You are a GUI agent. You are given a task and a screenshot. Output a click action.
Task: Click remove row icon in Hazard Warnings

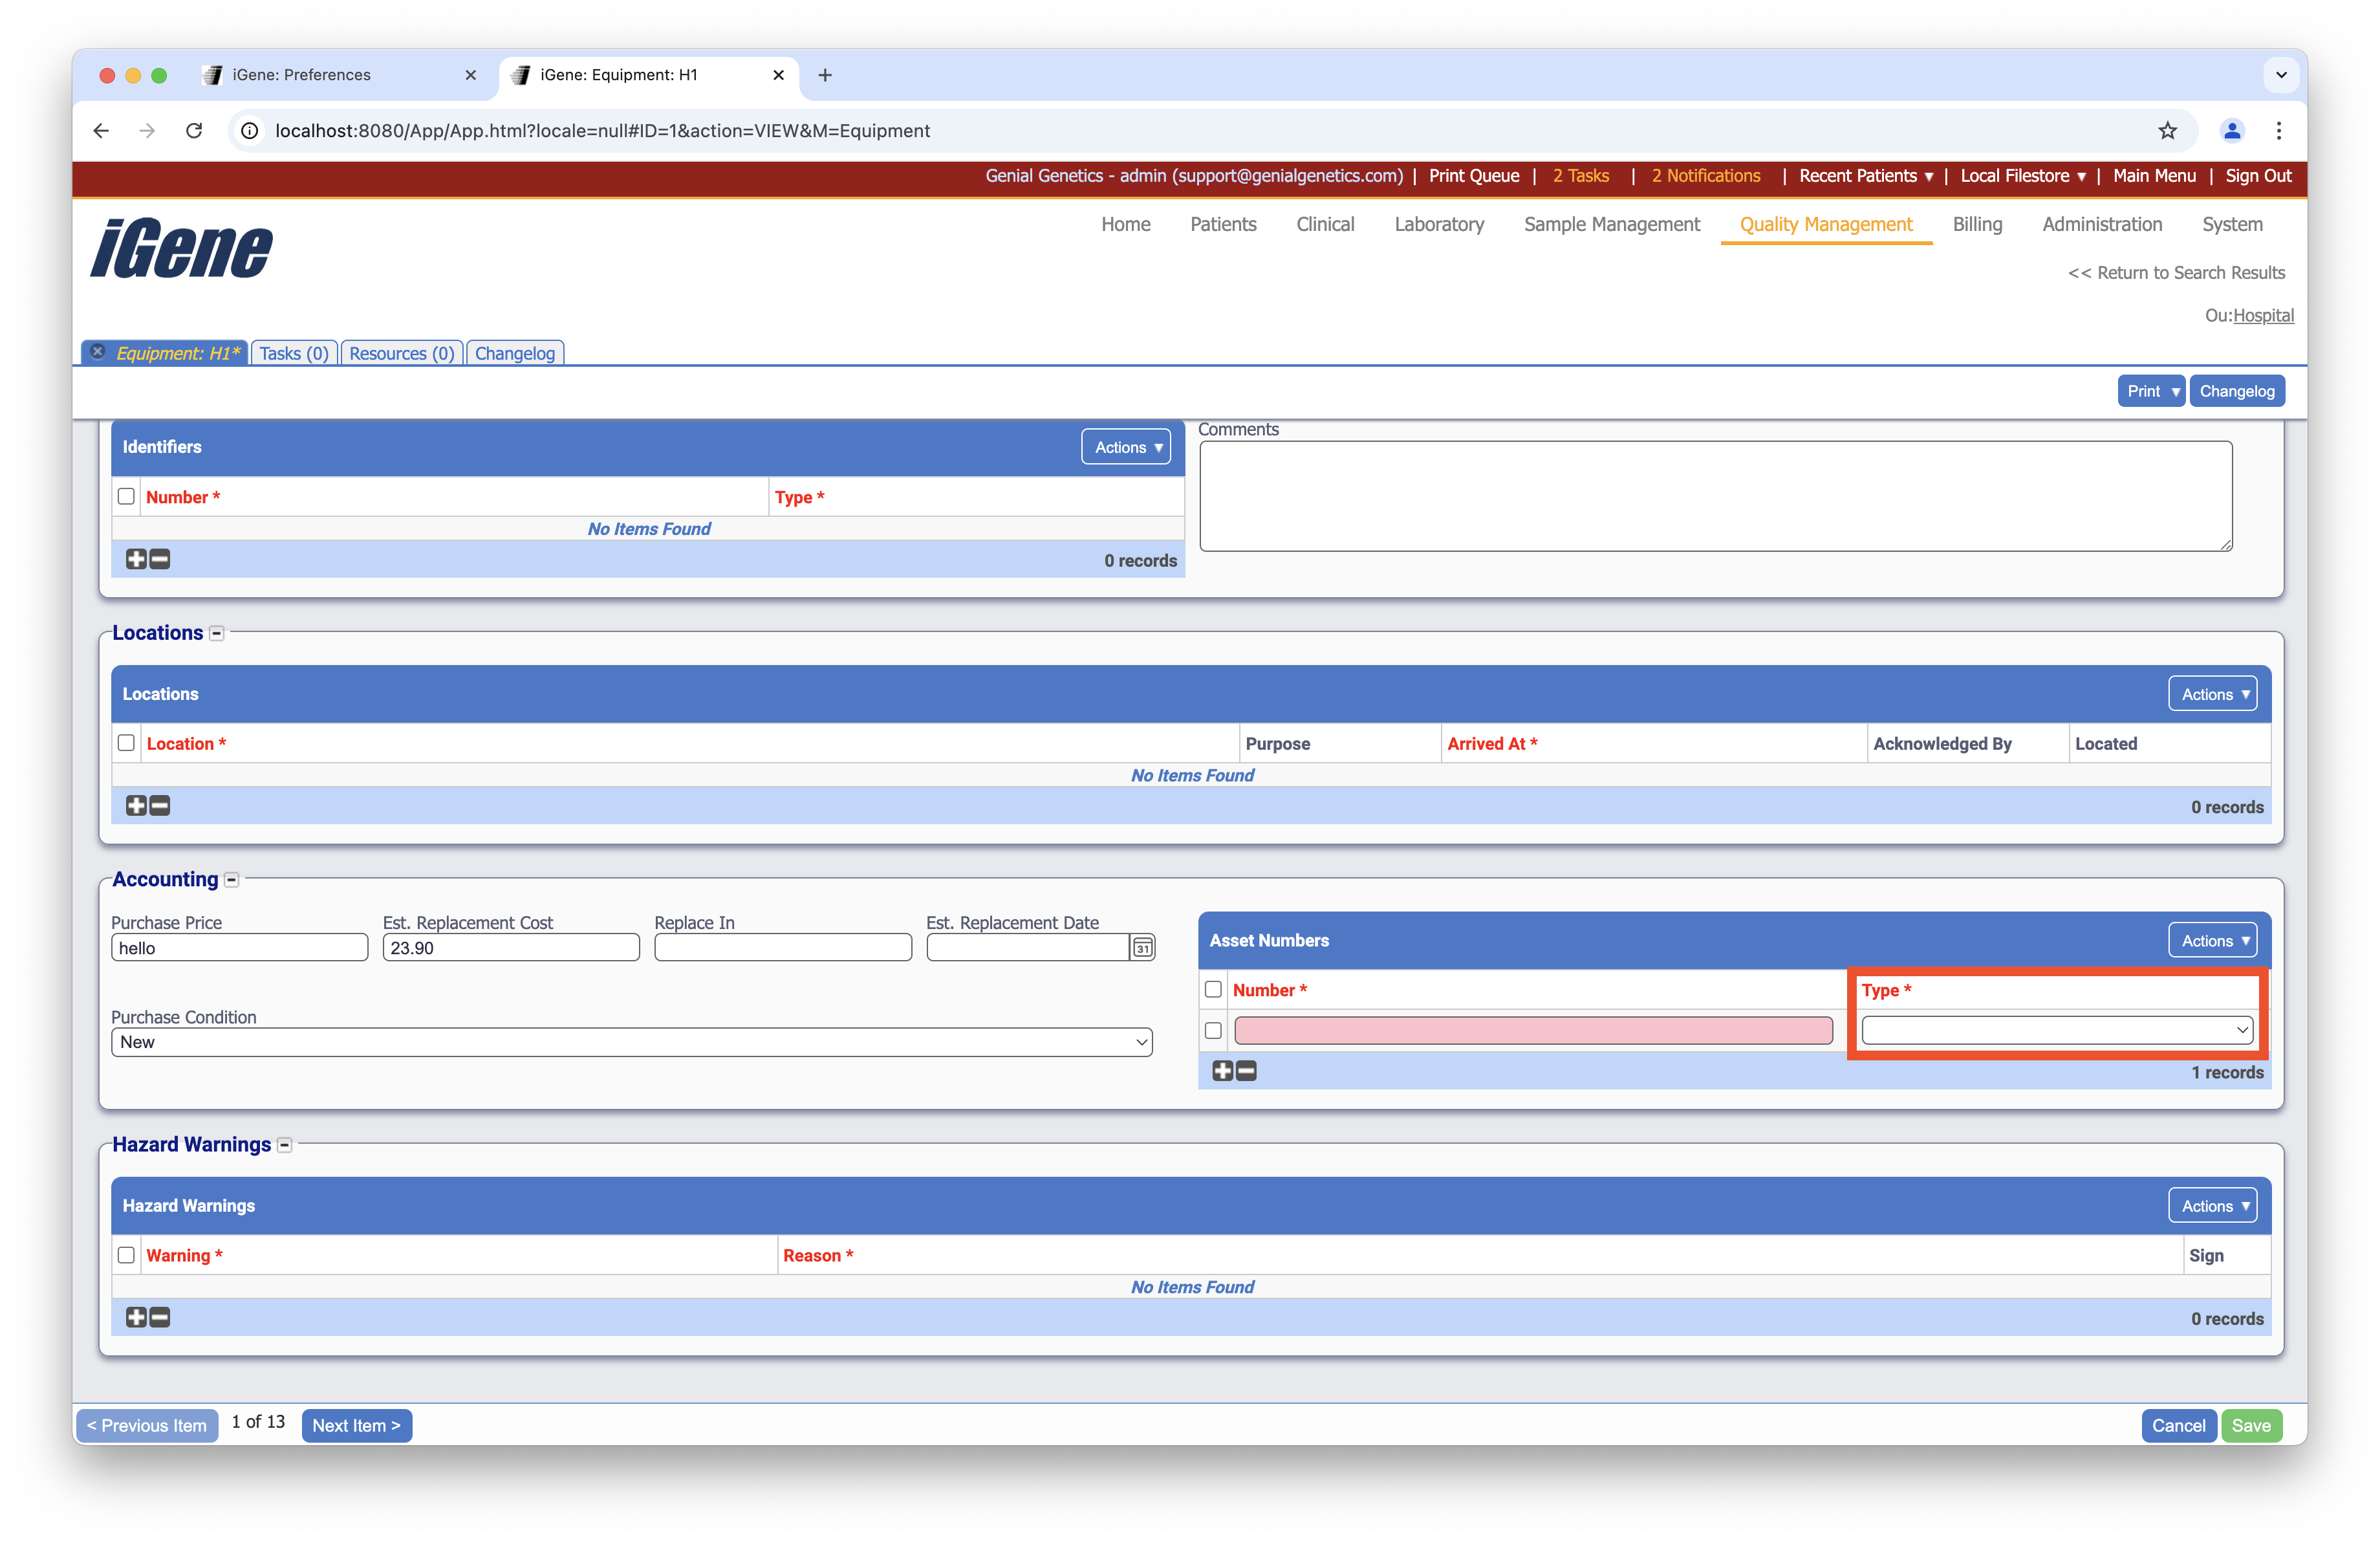click(x=160, y=1318)
